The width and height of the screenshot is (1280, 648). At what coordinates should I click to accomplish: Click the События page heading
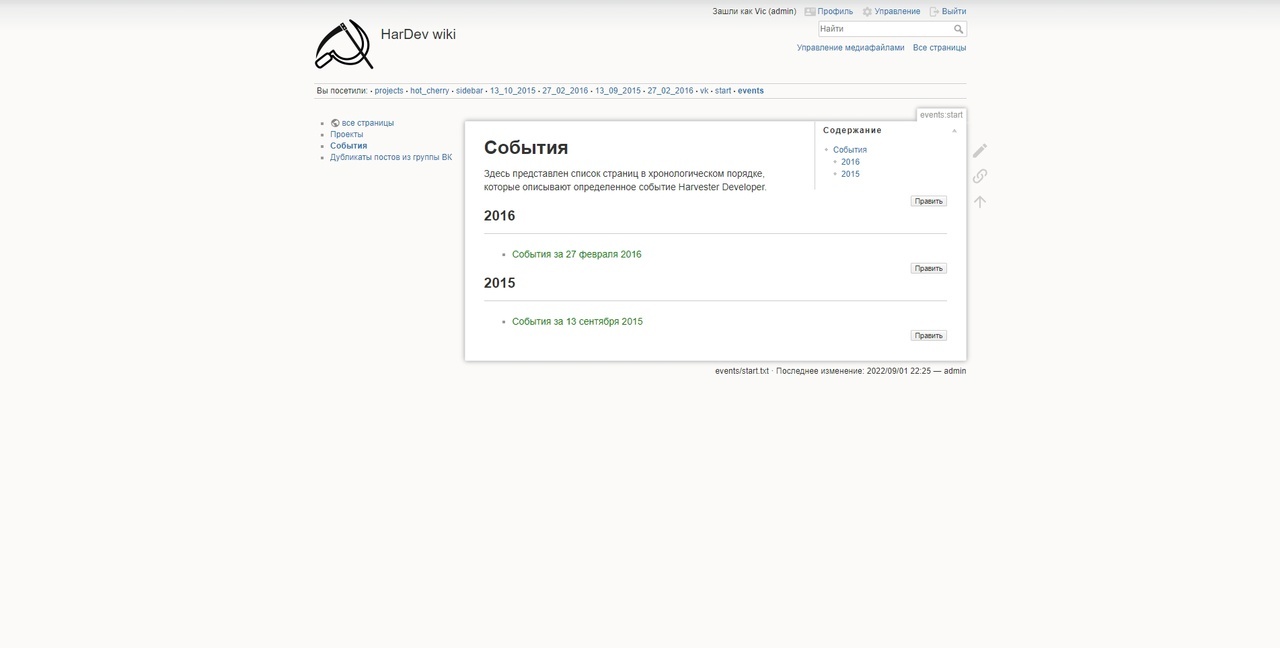[526, 148]
